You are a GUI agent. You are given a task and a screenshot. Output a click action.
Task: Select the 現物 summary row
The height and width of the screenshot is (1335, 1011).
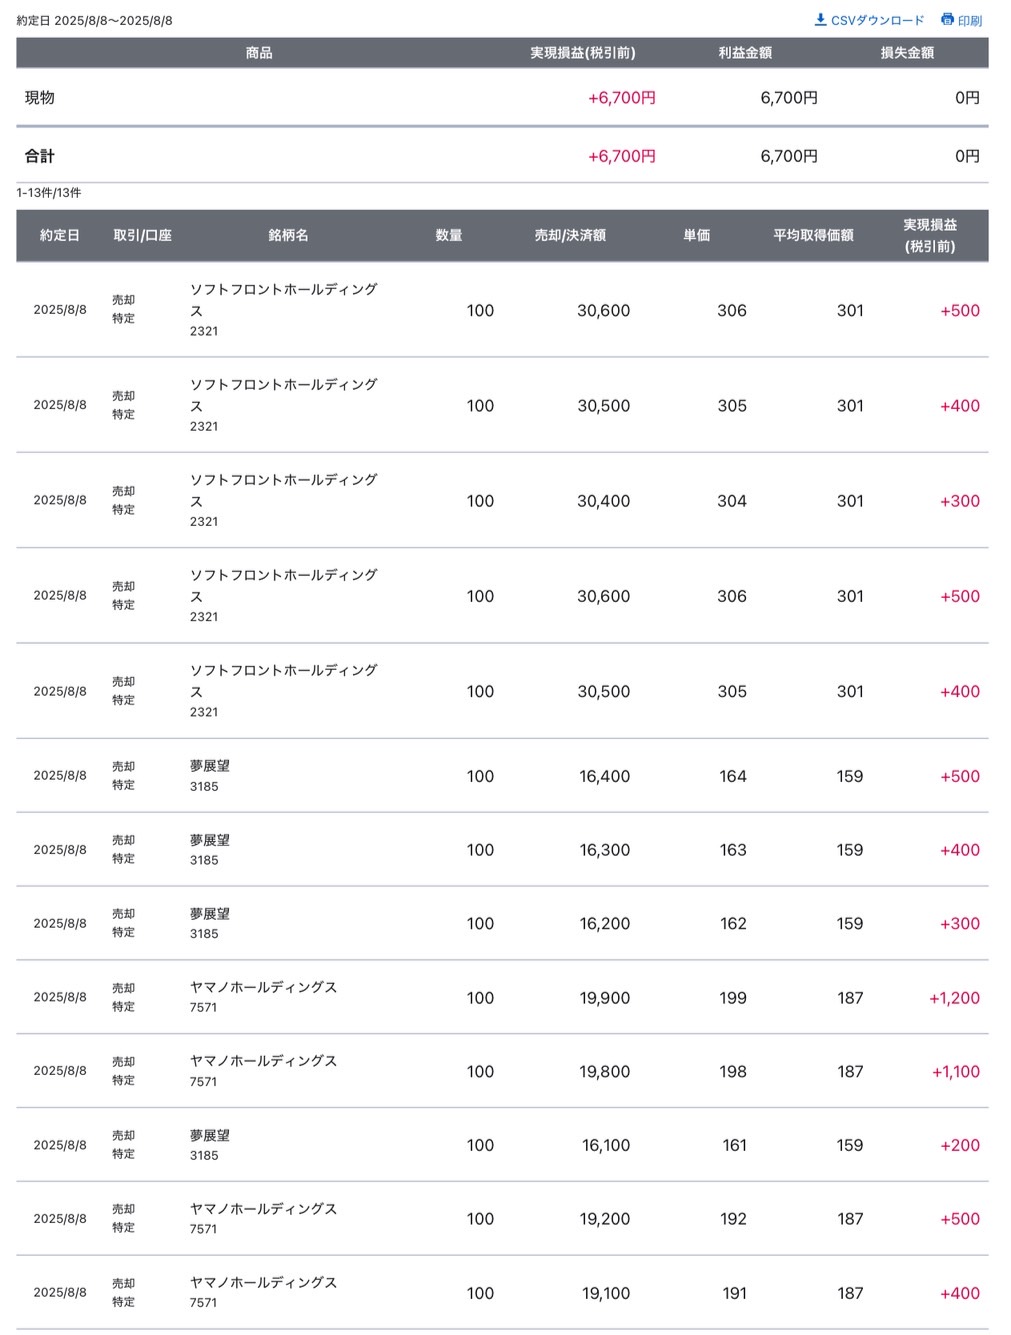502,98
